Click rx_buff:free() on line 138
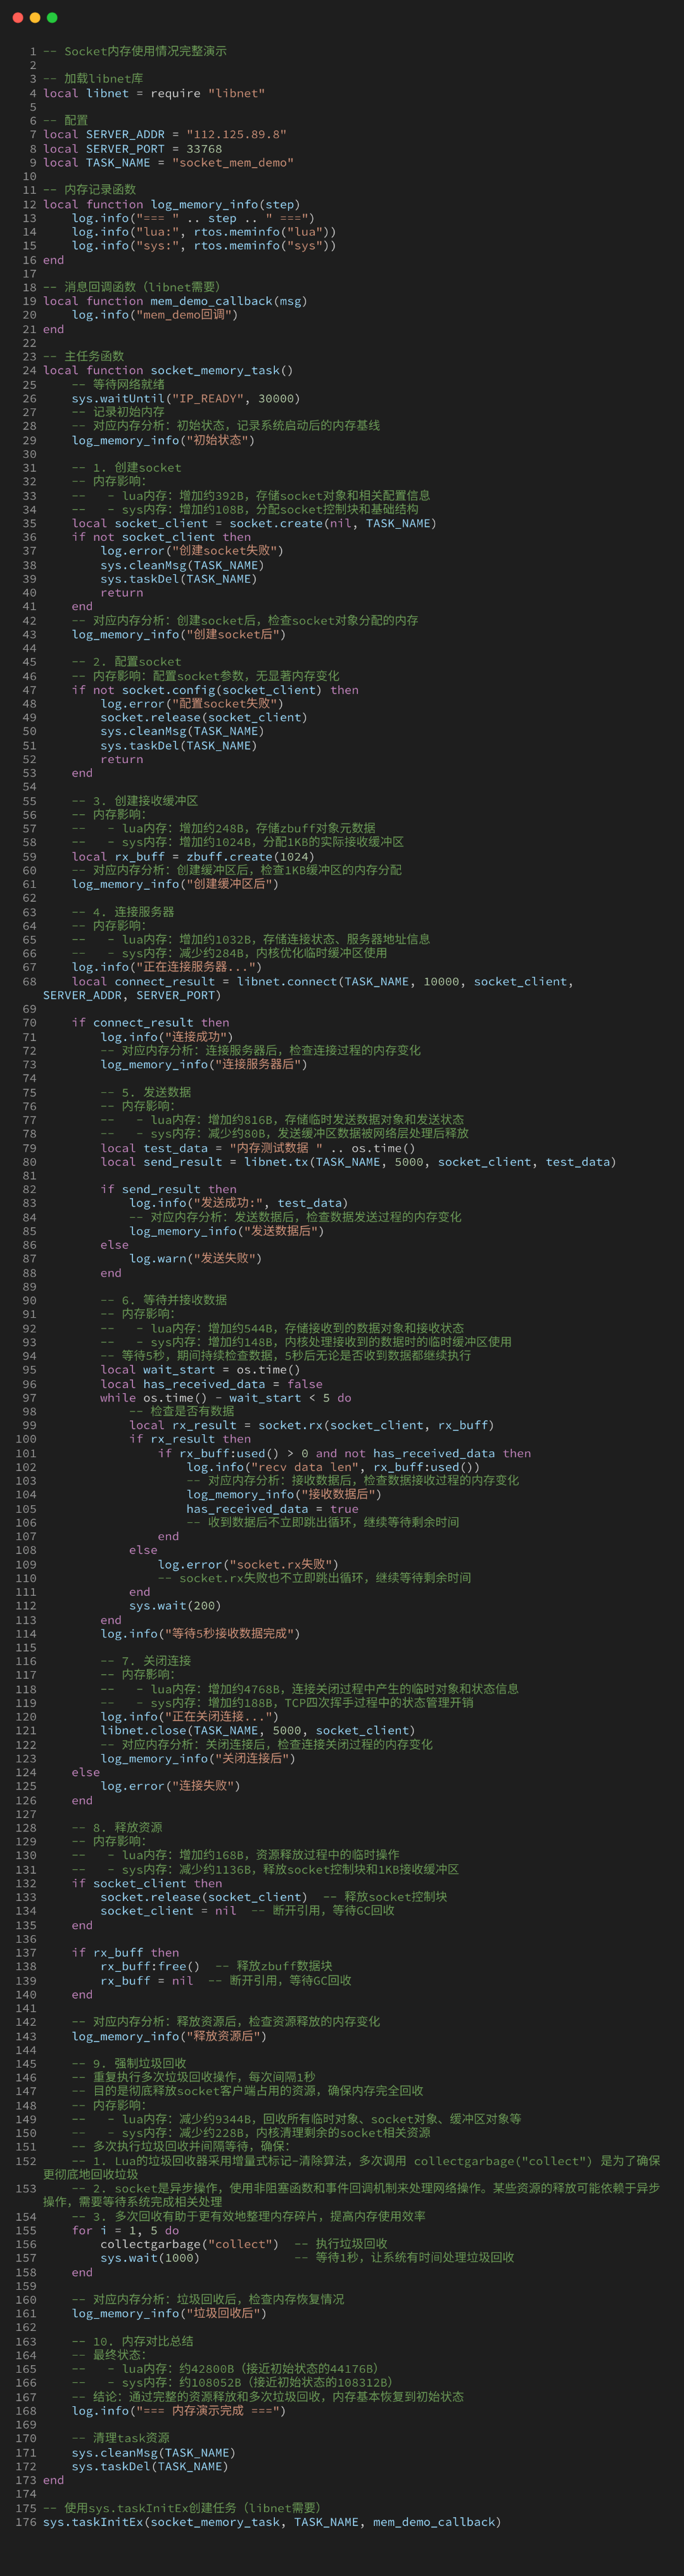This screenshot has width=684, height=2576. tap(150, 1966)
